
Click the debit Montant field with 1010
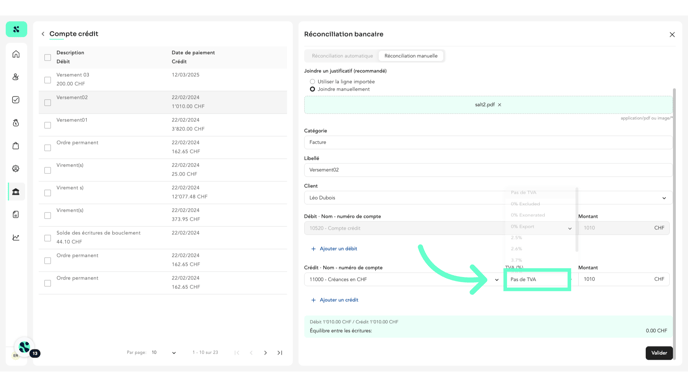[624, 228]
